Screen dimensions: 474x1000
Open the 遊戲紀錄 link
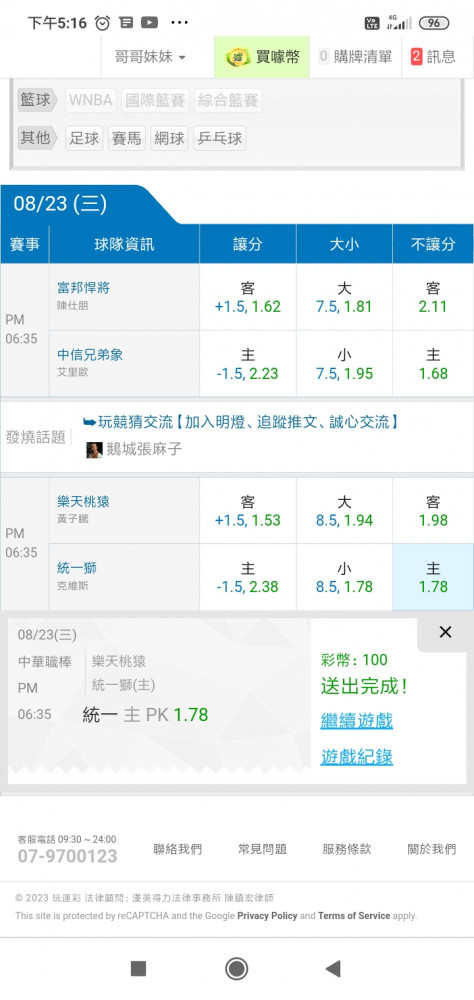[x=357, y=757]
